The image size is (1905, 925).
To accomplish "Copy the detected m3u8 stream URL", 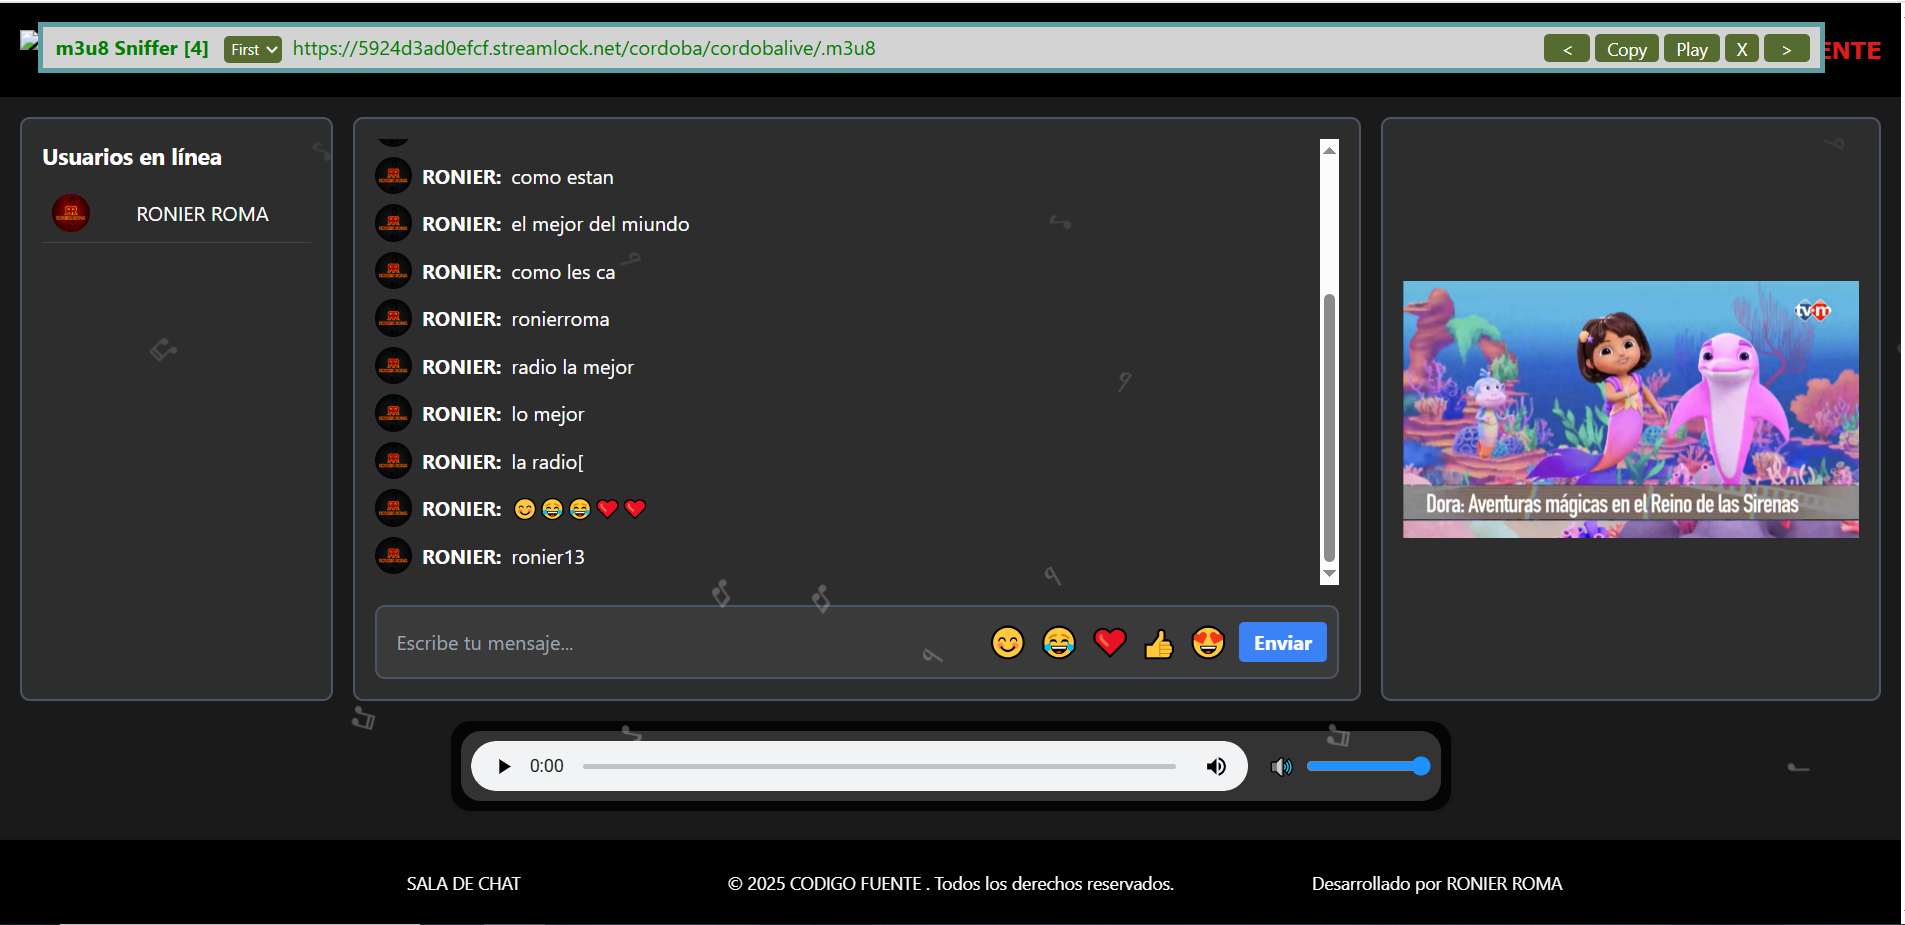I will (1626, 48).
